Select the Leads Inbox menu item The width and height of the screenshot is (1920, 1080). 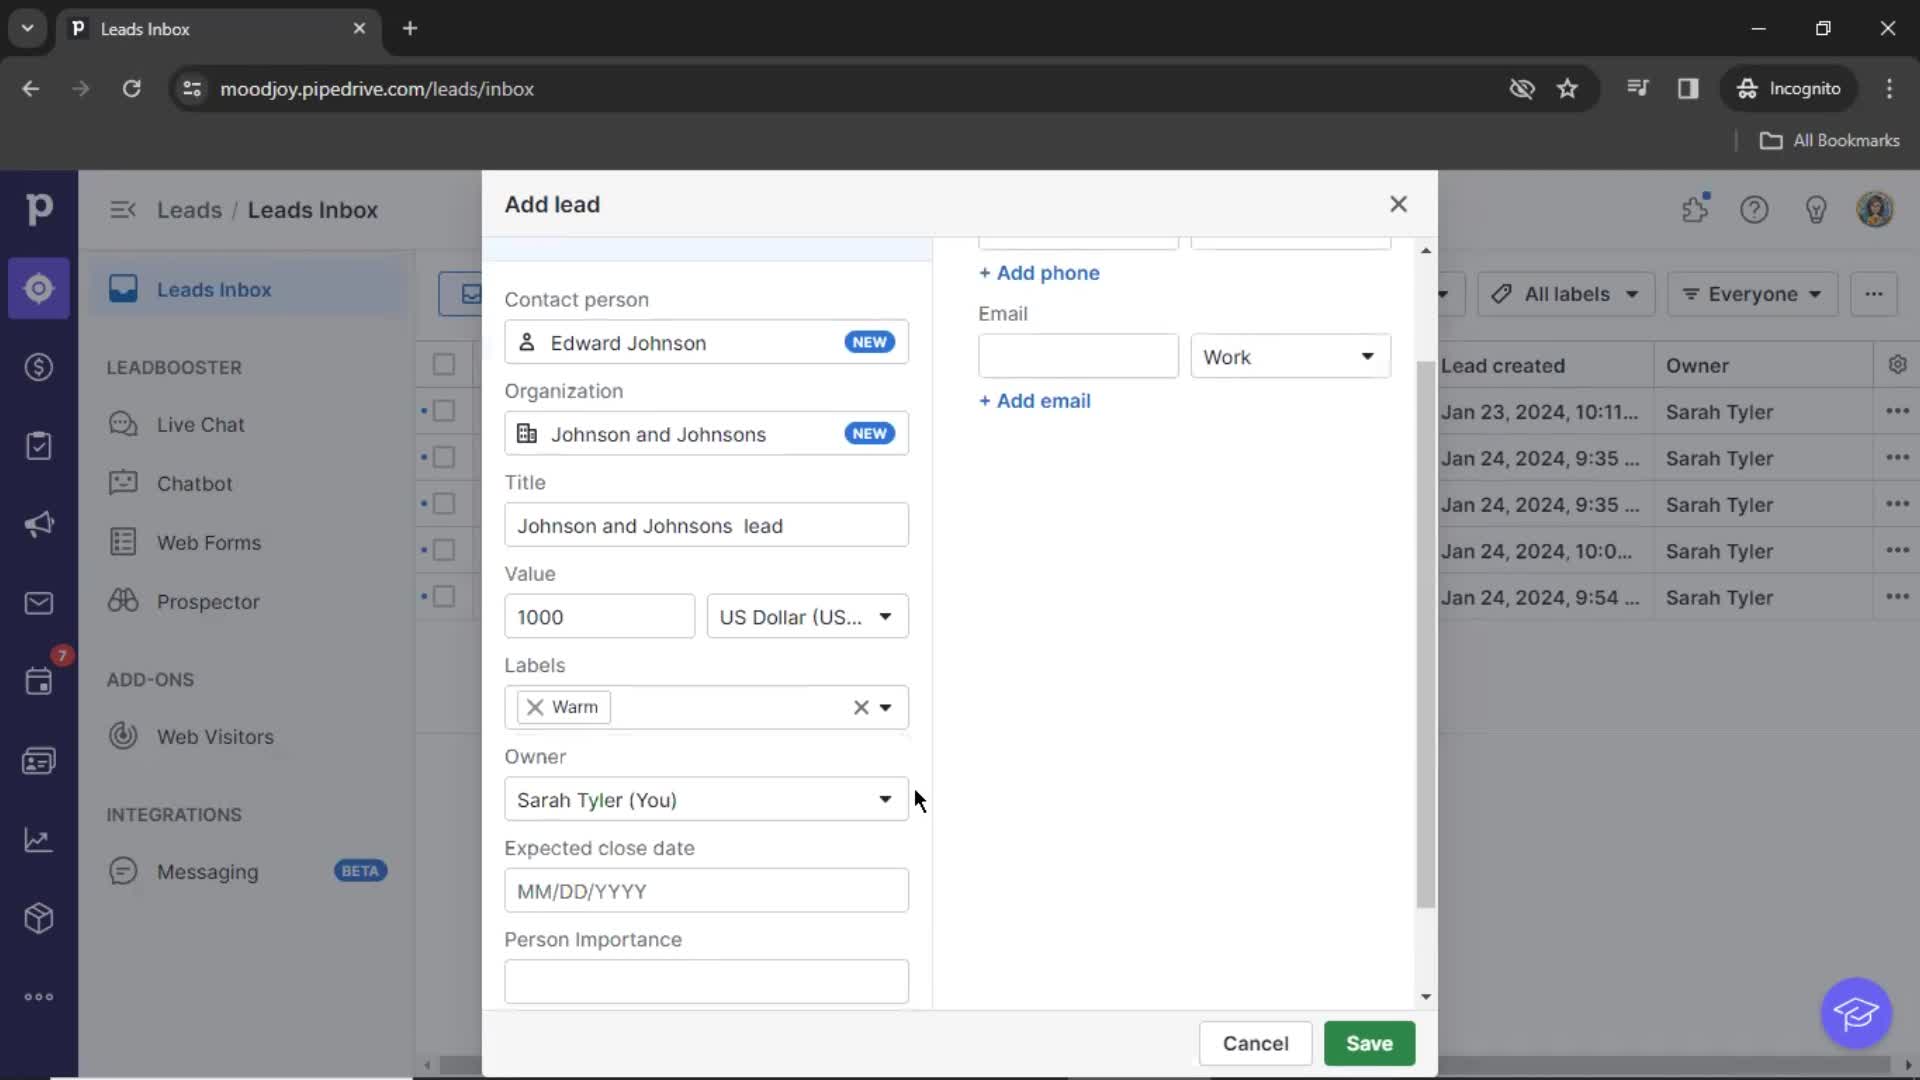coord(214,289)
